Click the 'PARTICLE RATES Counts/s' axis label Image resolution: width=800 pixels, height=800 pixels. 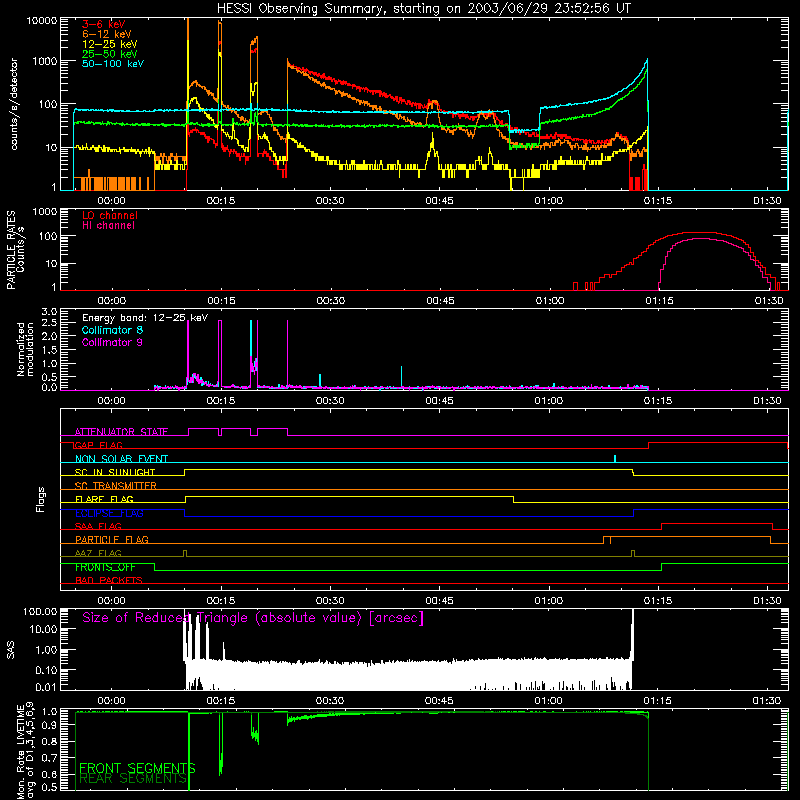point(15,250)
